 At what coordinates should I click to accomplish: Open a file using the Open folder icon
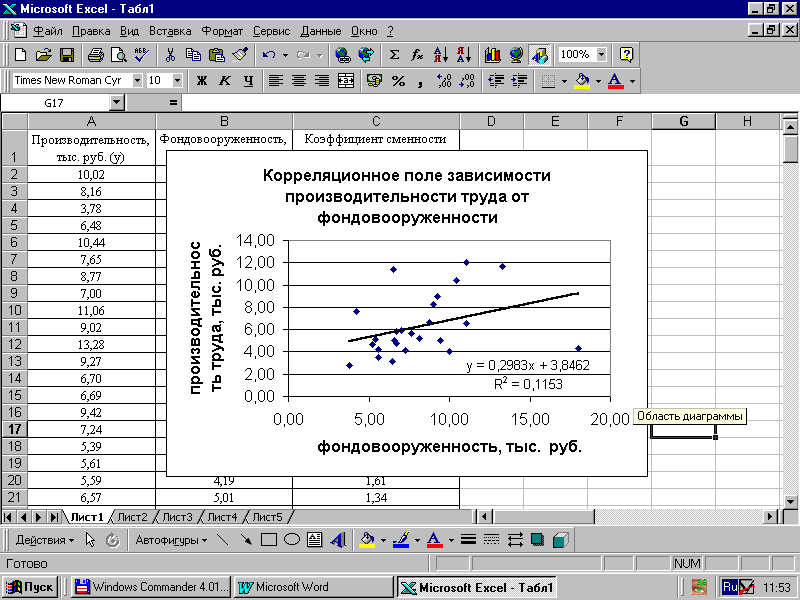pos(44,55)
